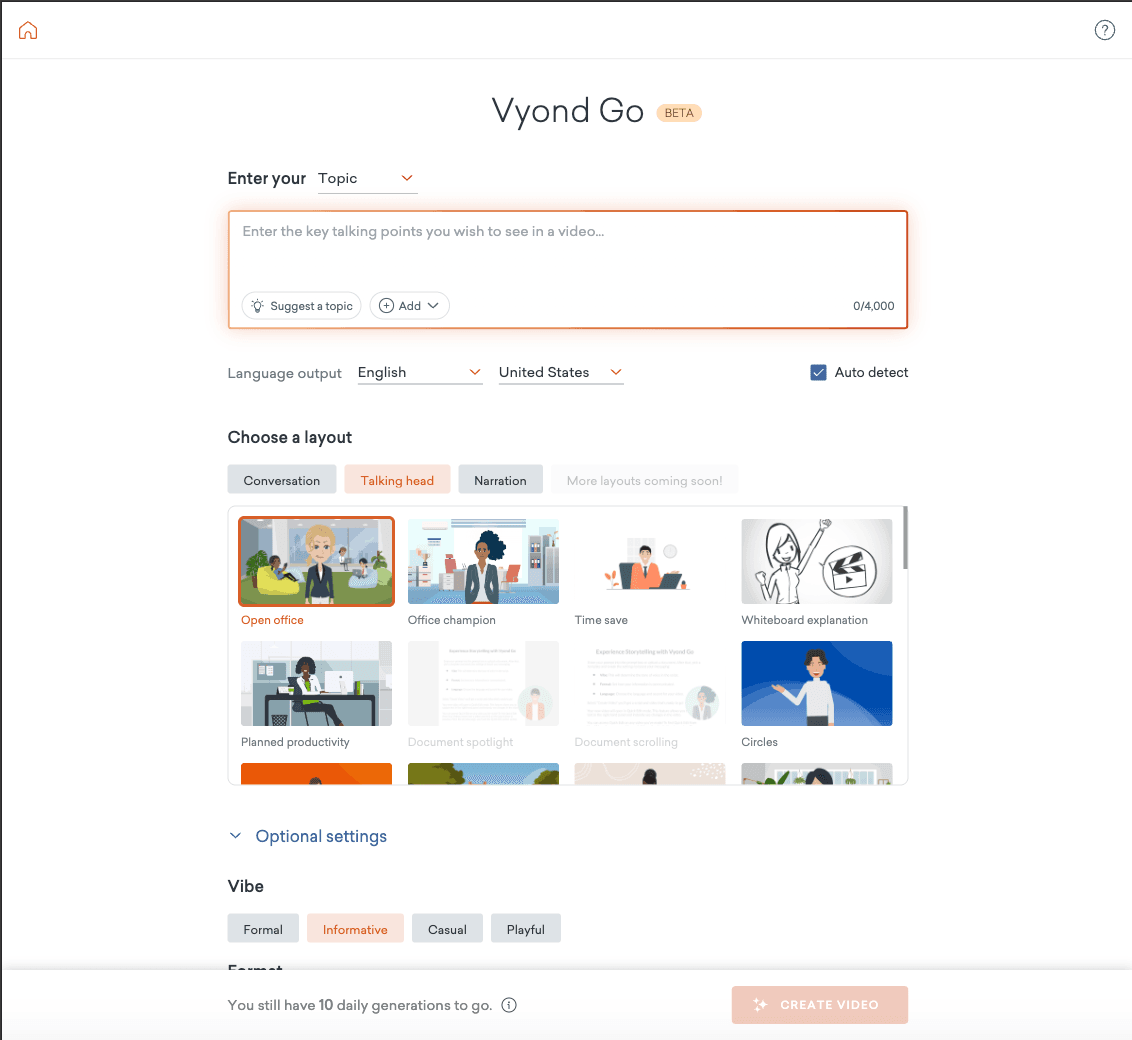Select the Open office layout thumbnail
Screen dimensions: 1132x1040
pos(316,561)
